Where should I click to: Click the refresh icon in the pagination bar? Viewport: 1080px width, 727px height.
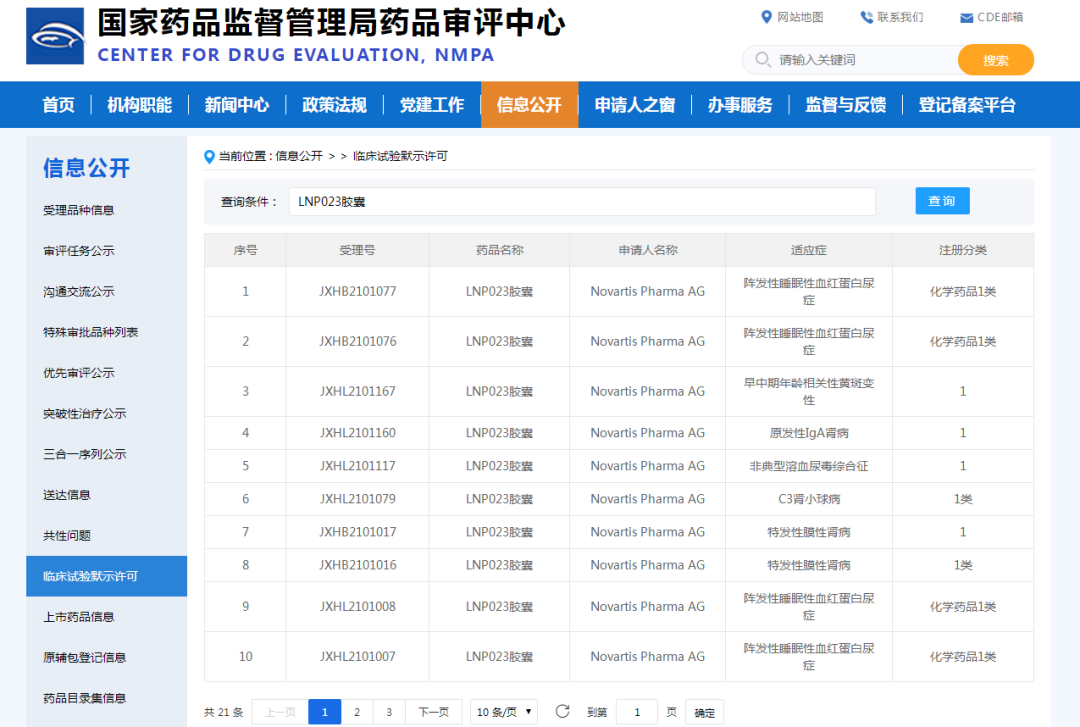562,711
